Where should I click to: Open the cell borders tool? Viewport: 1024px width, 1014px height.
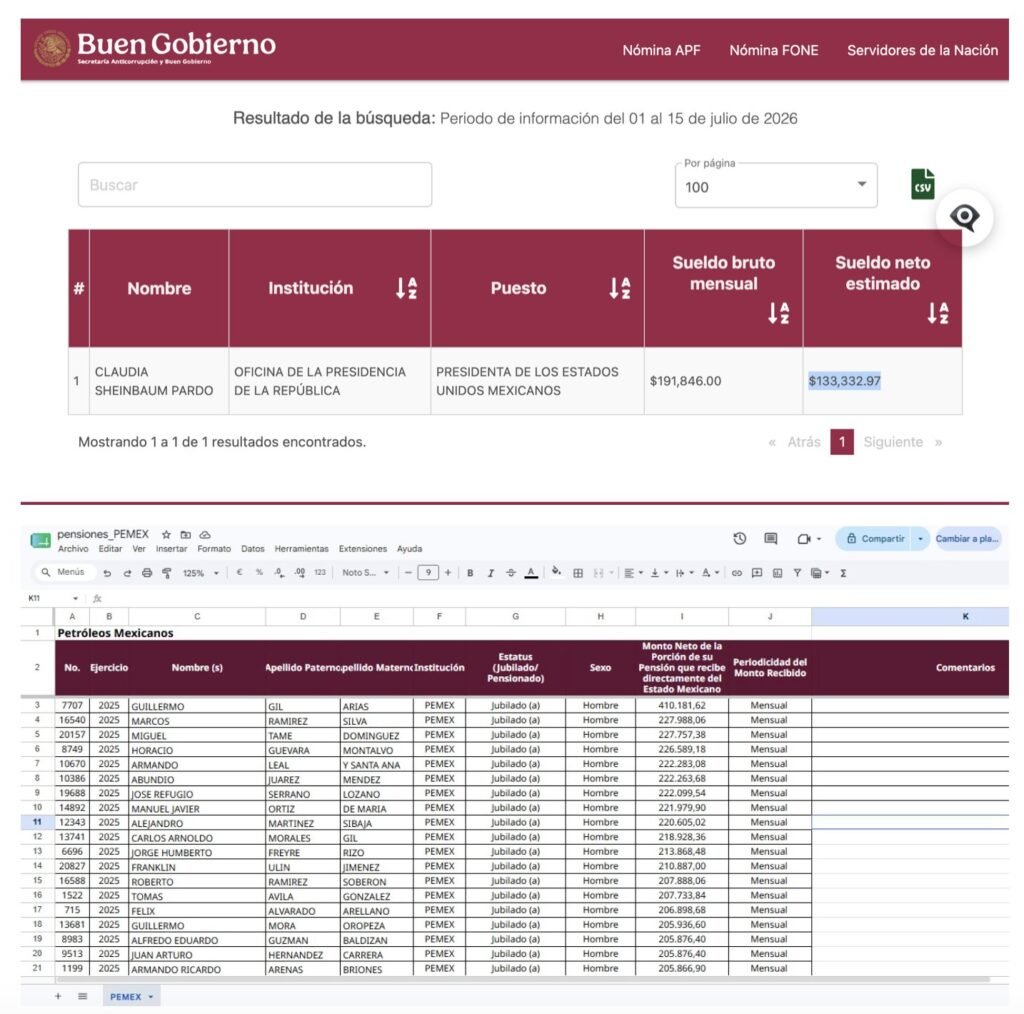578,573
